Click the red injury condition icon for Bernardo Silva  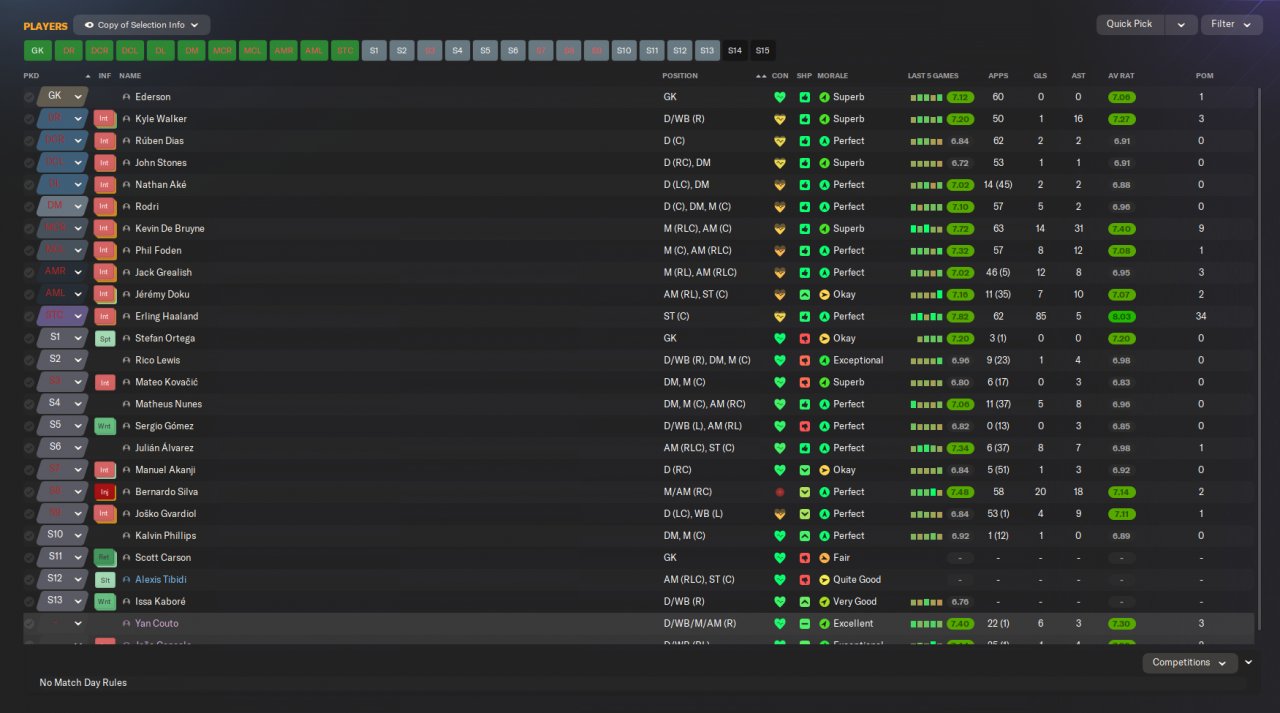[x=780, y=492]
